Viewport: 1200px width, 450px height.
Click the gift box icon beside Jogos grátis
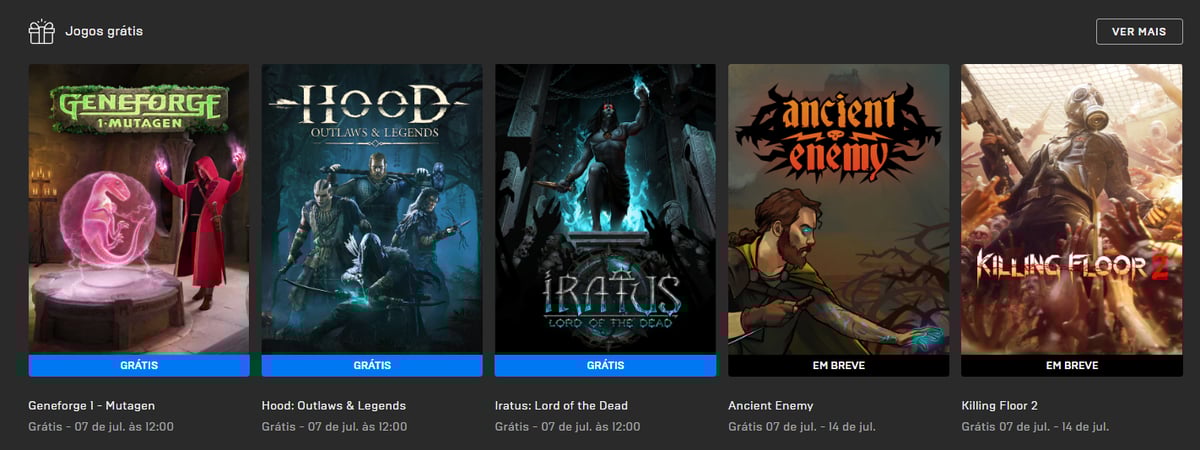pos(41,32)
